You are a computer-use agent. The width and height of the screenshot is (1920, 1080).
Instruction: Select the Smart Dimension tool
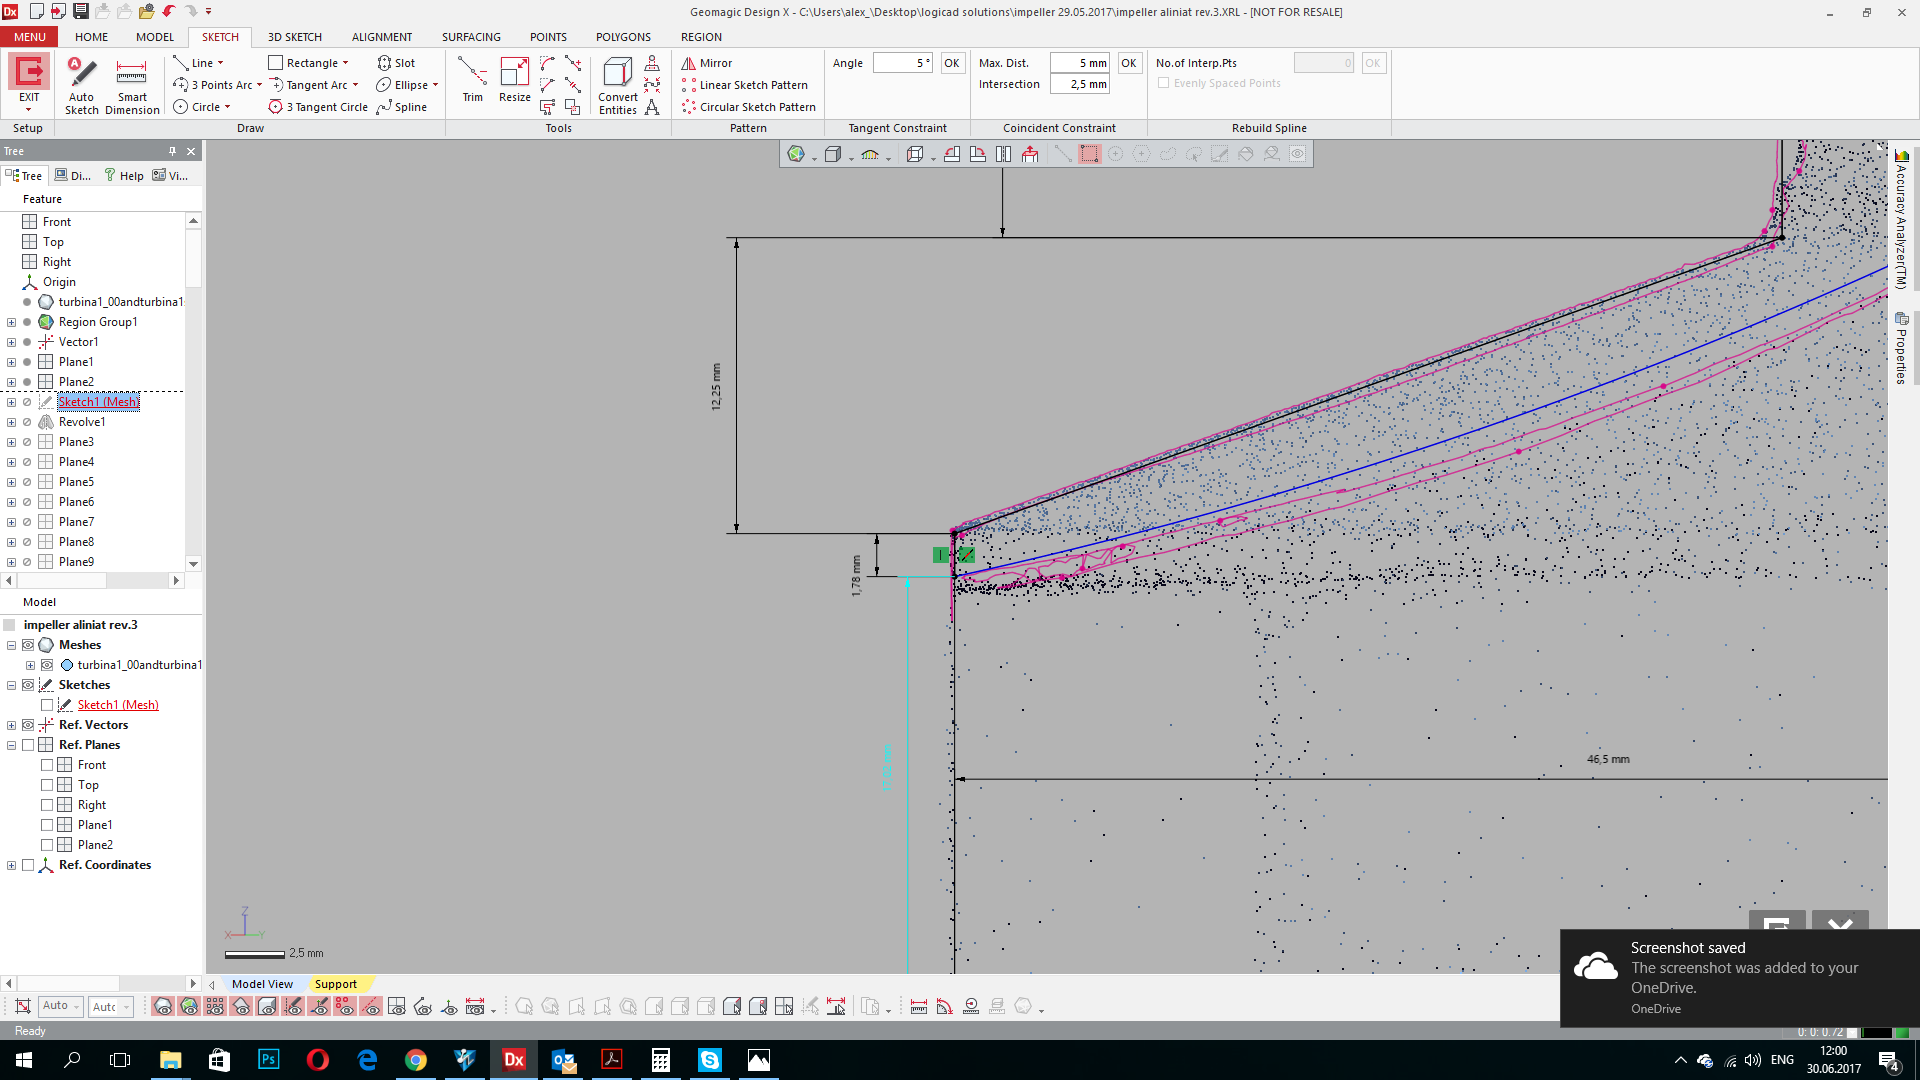click(x=132, y=86)
